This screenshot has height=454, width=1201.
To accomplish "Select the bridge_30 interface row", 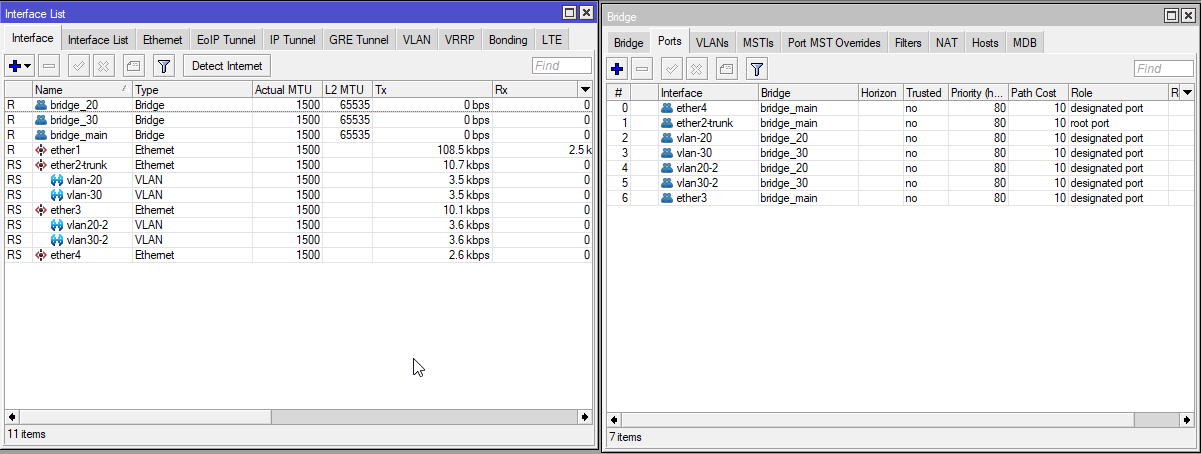I will (298, 120).
